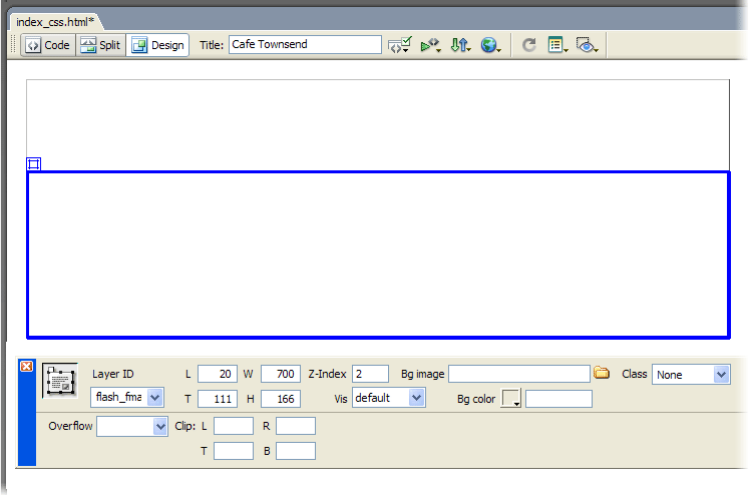Click the Clip R field
Viewport: 749px width, 496px height.
[x=296, y=426]
